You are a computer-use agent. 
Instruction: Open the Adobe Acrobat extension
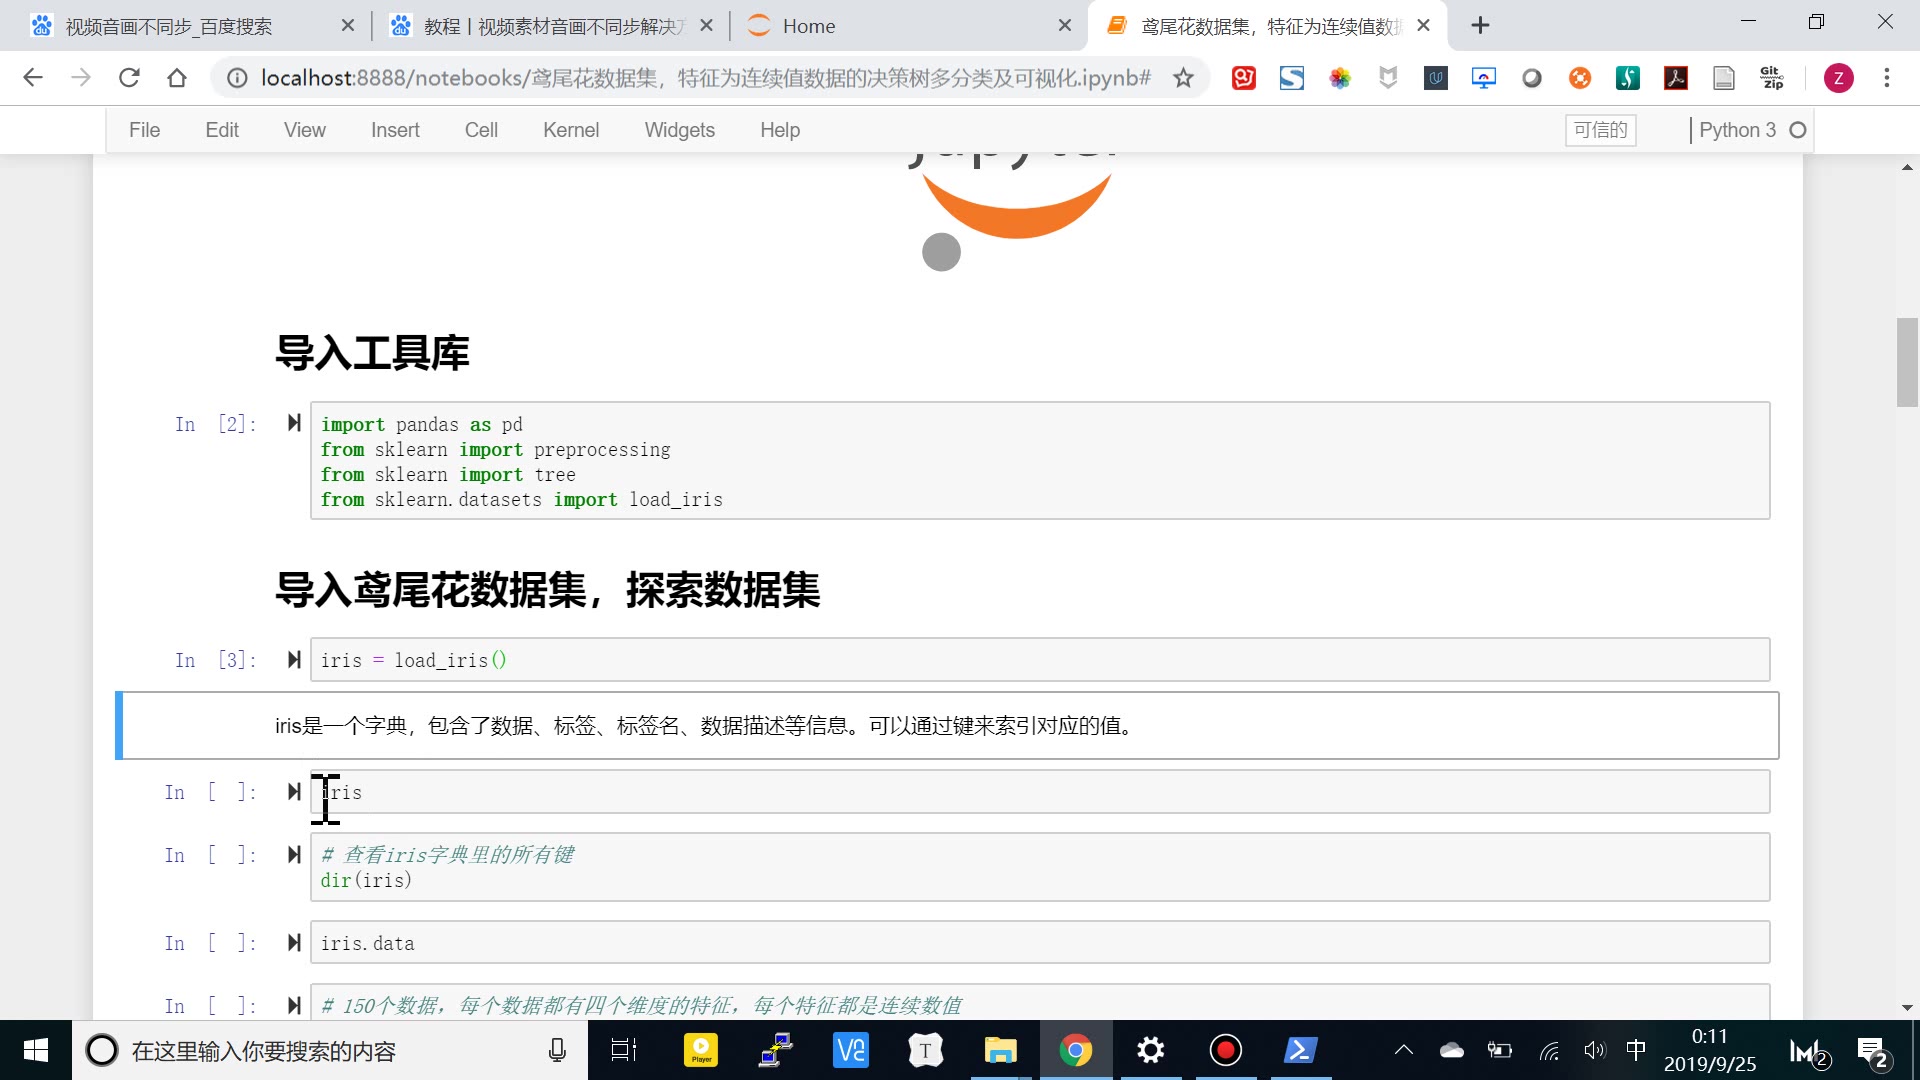point(1676,77)
